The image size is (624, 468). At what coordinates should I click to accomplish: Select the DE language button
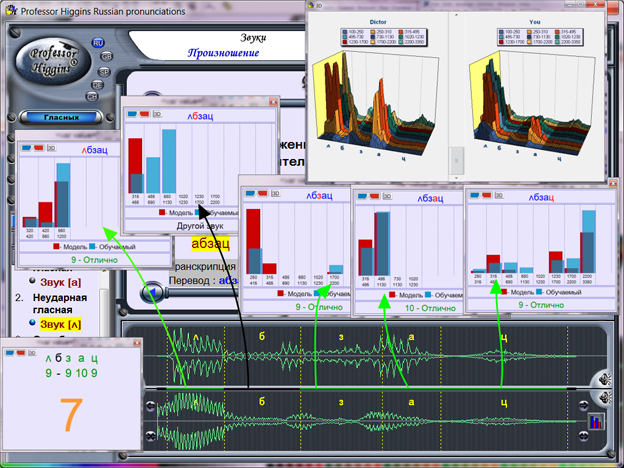(x=97, y=84)
